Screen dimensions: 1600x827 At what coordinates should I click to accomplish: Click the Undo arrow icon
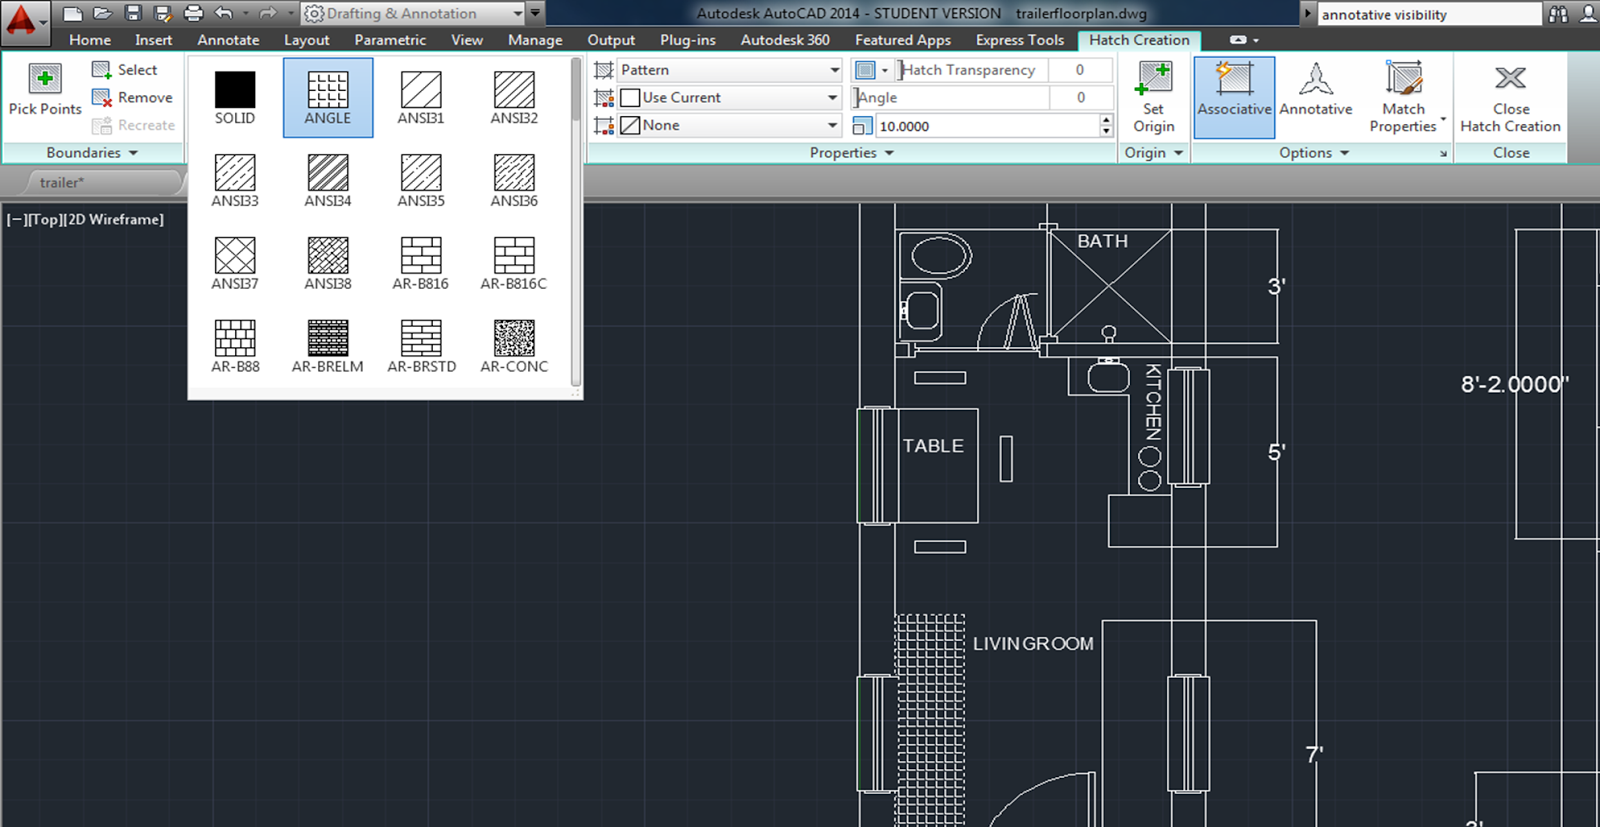(x=223, y=13)
